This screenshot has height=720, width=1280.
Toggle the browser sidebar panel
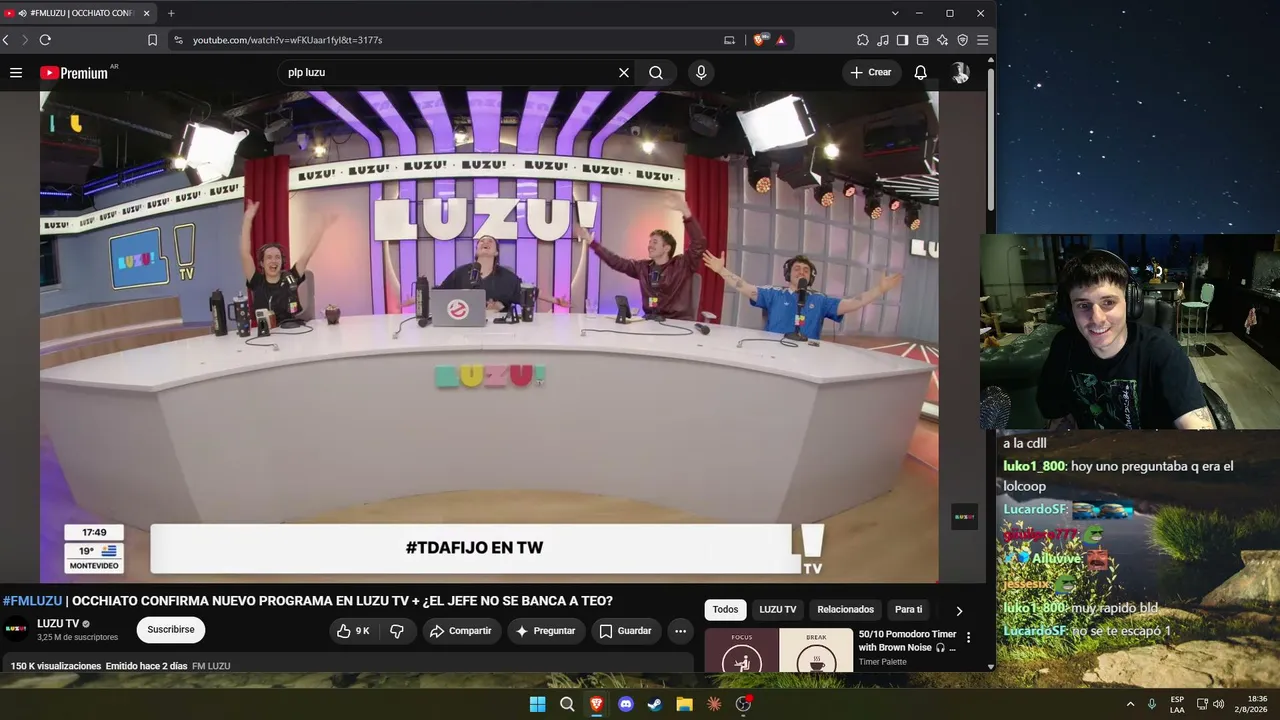[x=903, y=40]
